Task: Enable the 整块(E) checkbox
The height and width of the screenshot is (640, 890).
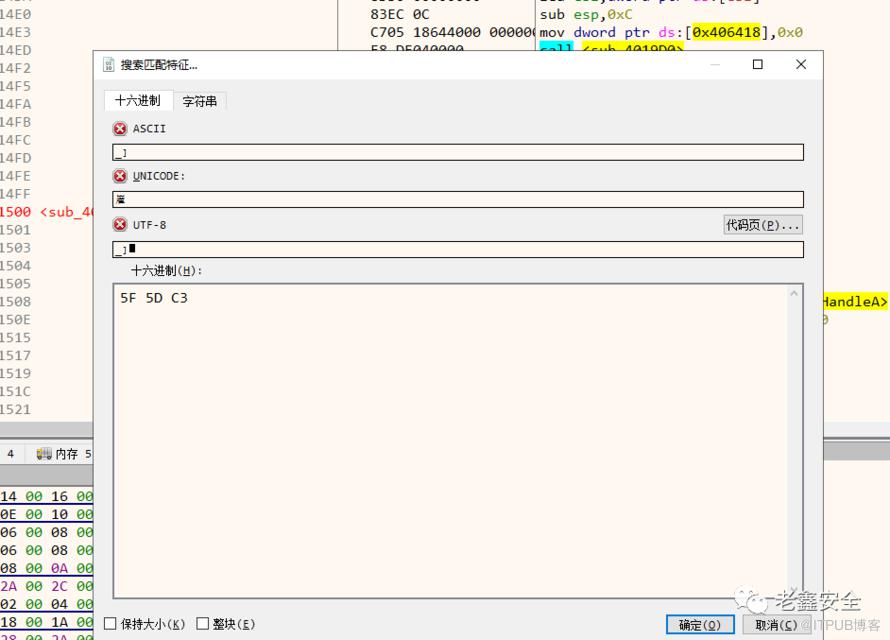Action: [203, 624]
